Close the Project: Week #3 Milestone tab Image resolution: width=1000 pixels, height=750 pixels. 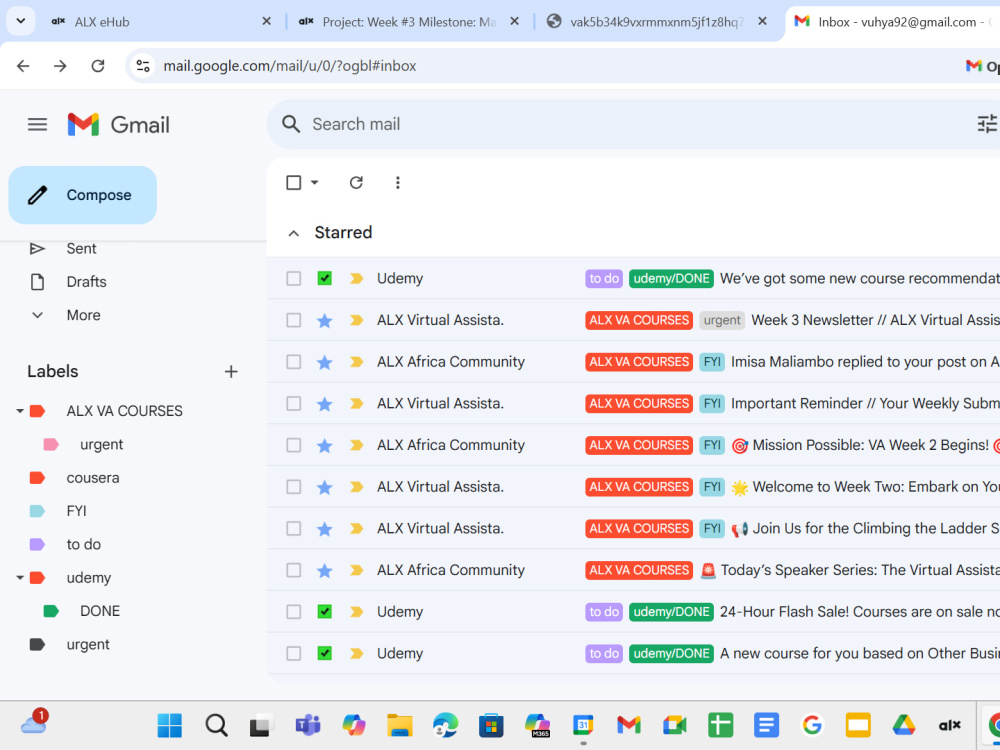click(x=514, y=21)
